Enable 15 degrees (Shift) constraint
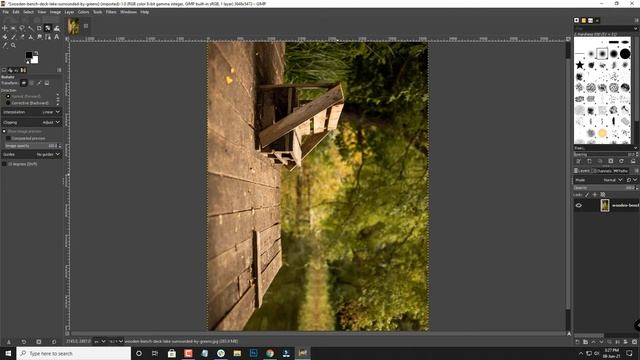 pos(20,164)
